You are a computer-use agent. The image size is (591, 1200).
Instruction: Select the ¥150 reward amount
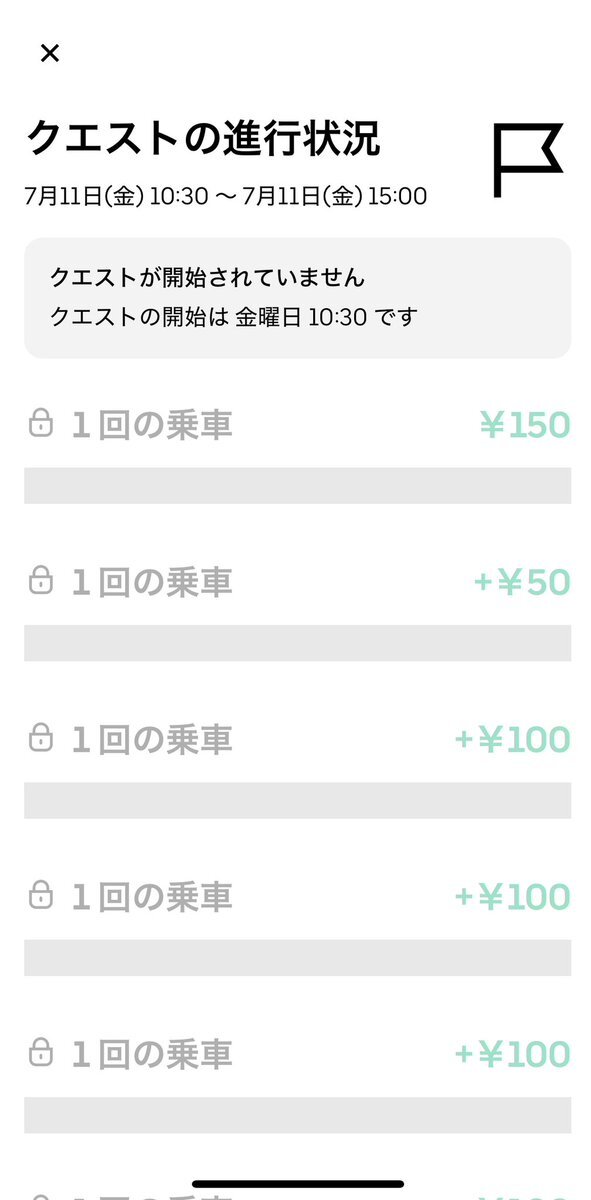525,425
